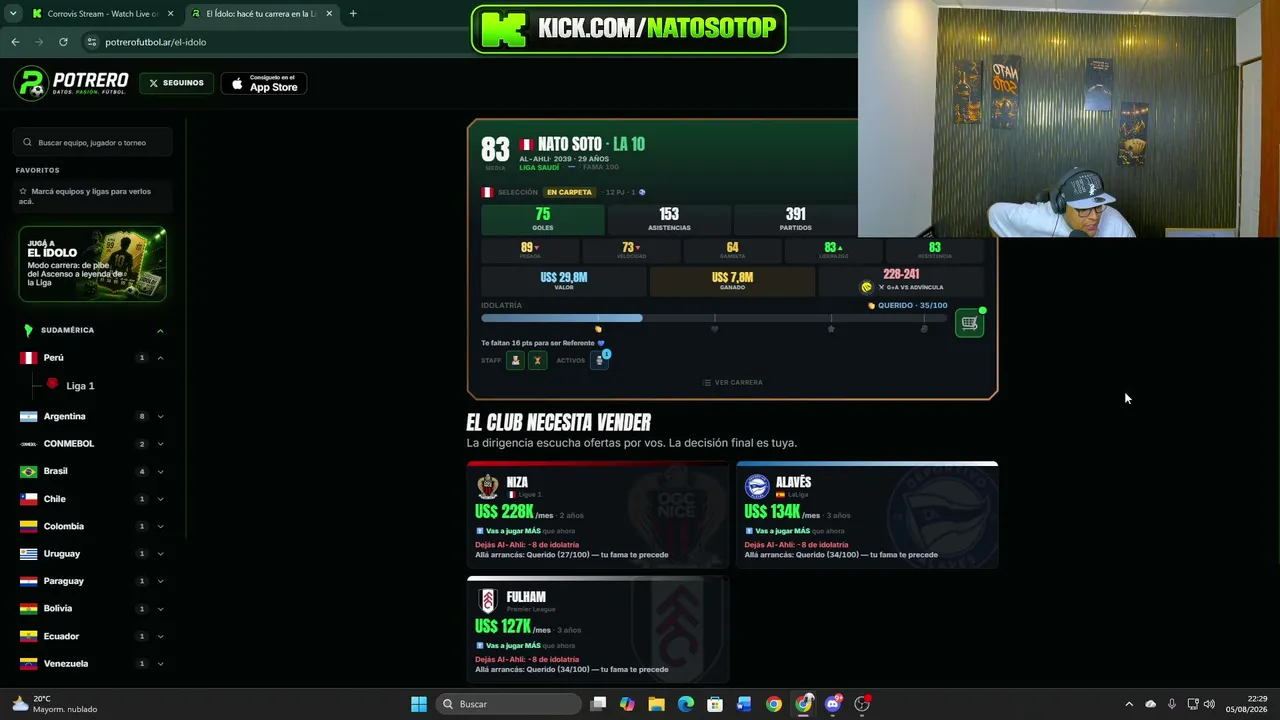Expand the Argentina league list

160,416
